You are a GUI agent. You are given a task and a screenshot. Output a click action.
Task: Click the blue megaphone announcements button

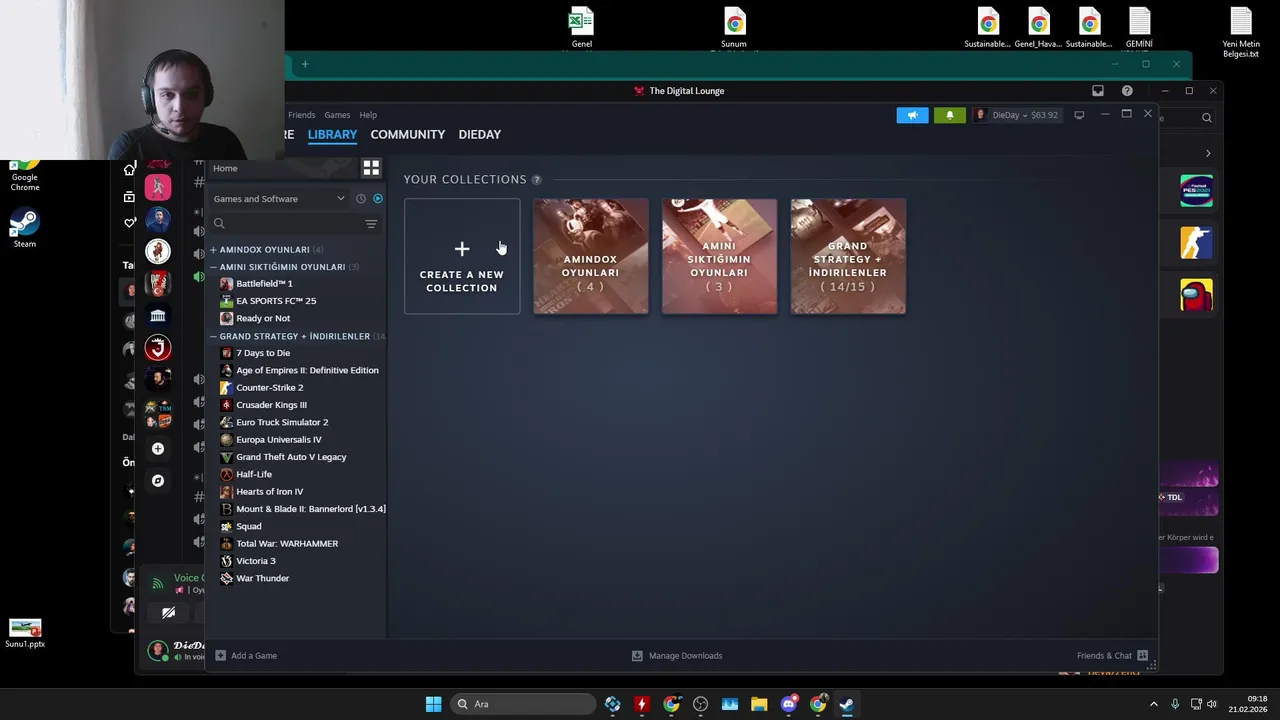(912, 115)
